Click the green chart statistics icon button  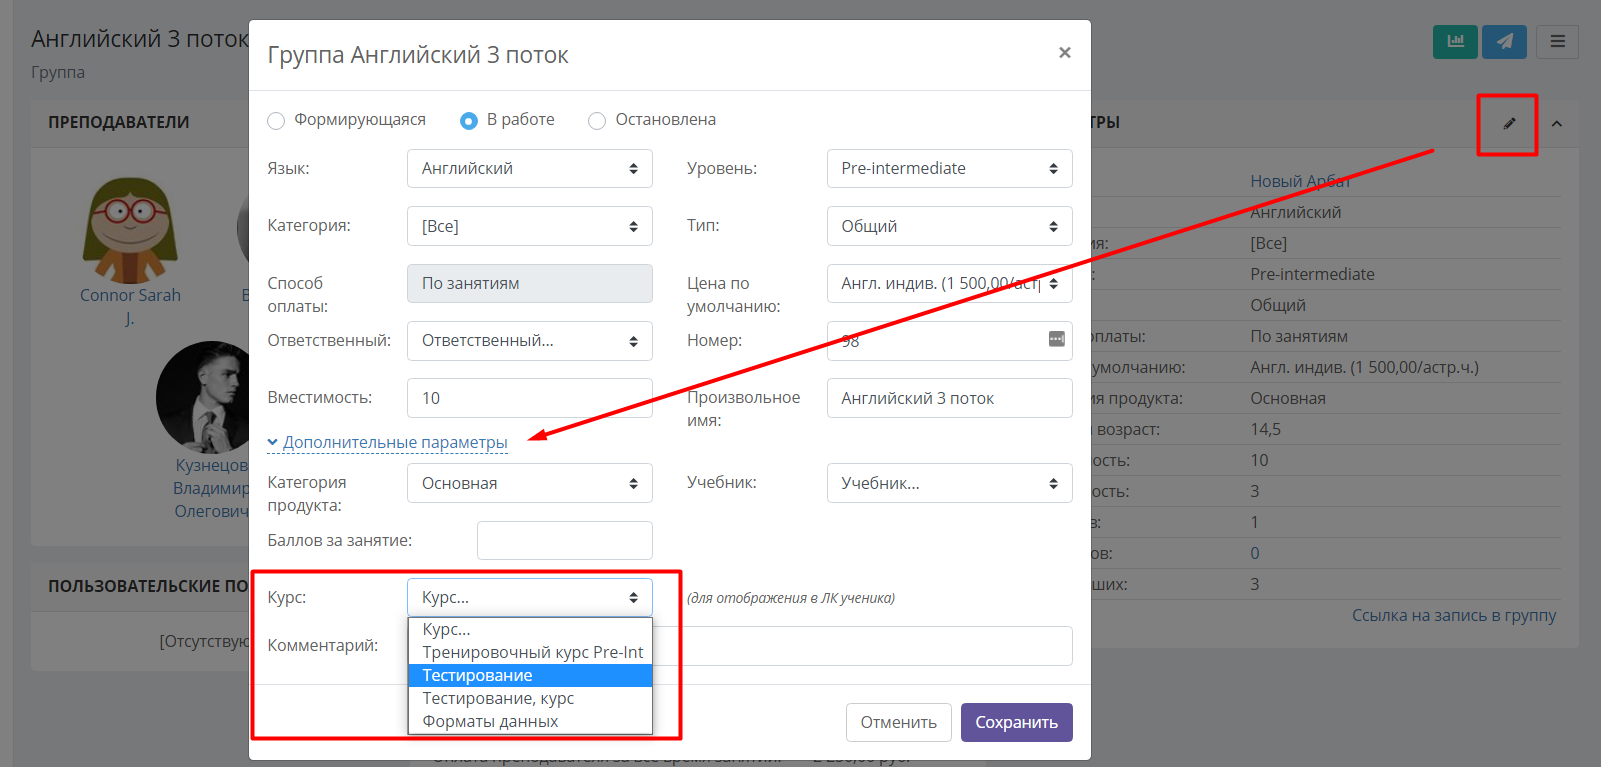coord(1455,42)
